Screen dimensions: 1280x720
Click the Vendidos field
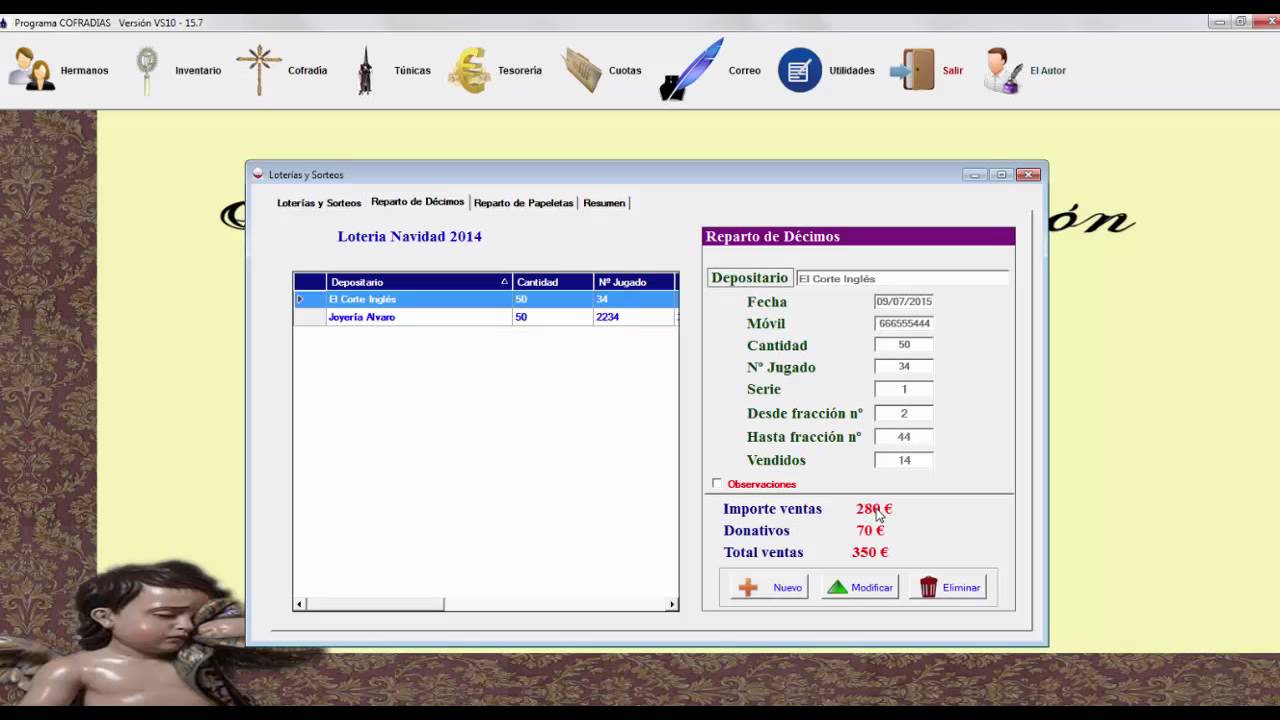904,461
